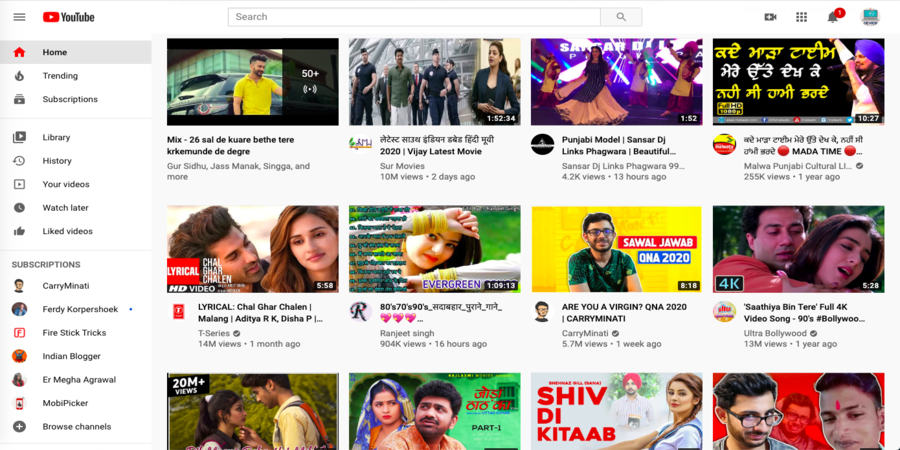This screenshot has height=450, width=900.
Task: Open 'Saathiya Bin Tere' Full 4K title
Action: click(804, 313)
